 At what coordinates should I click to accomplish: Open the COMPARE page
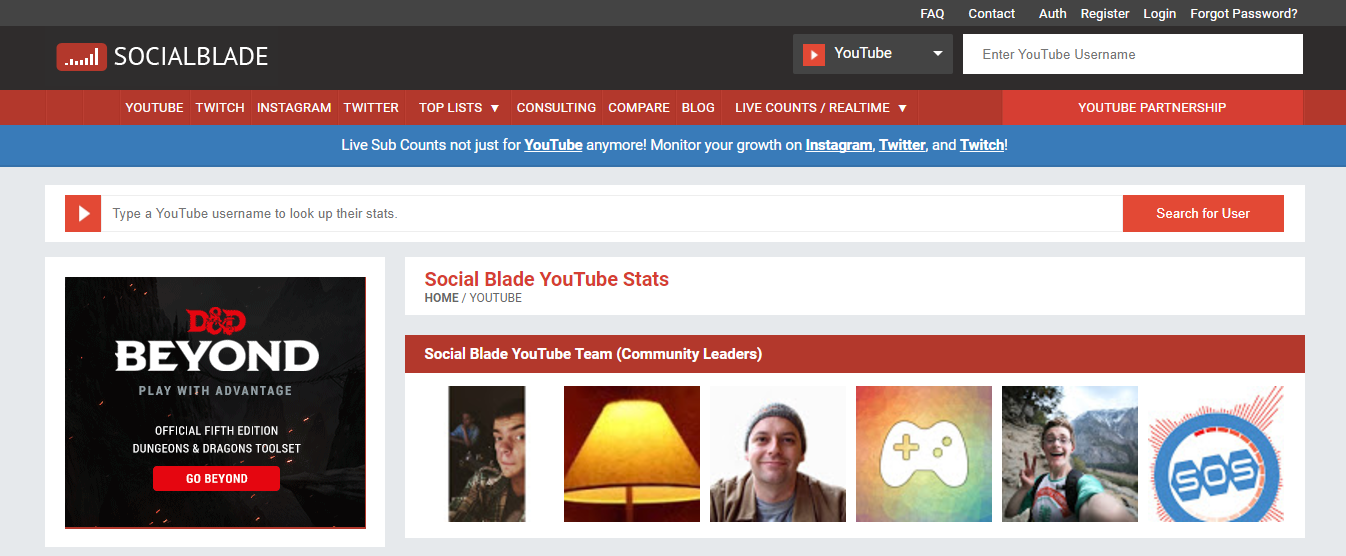639,107
